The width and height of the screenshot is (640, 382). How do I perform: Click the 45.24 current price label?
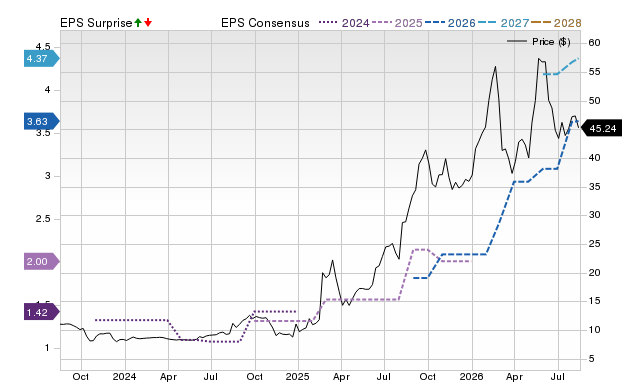pyautogui.click(x=601, y=129)
